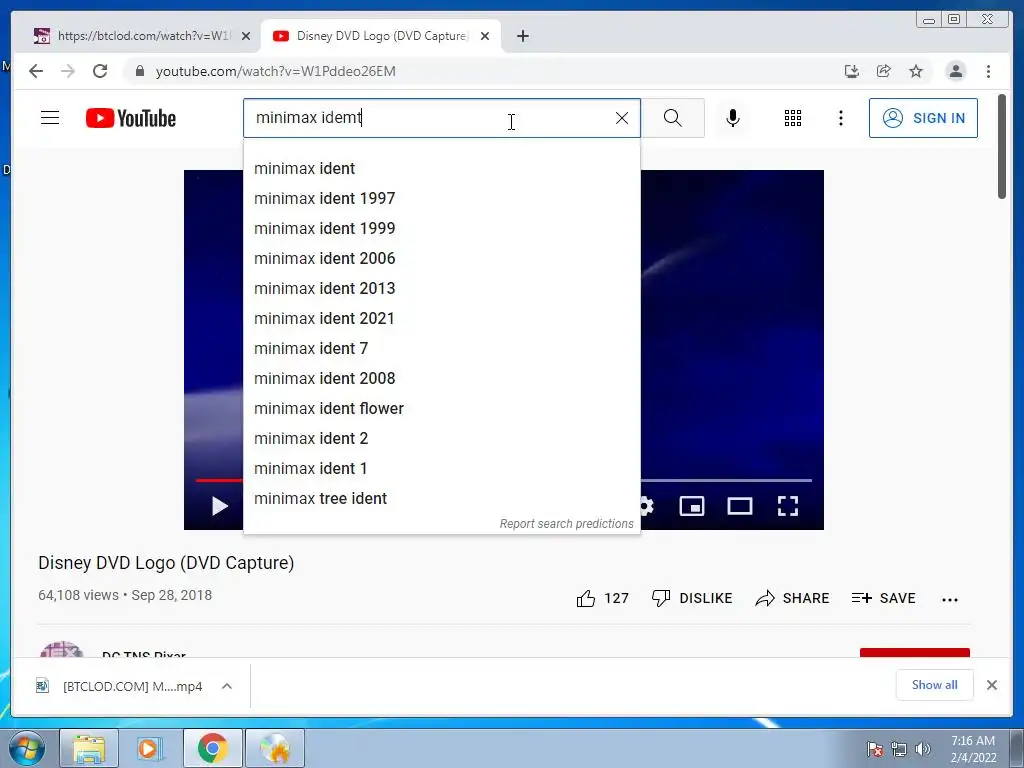Enter full screen video
The width and height of the screenshot is (1024, 768).
788,506
